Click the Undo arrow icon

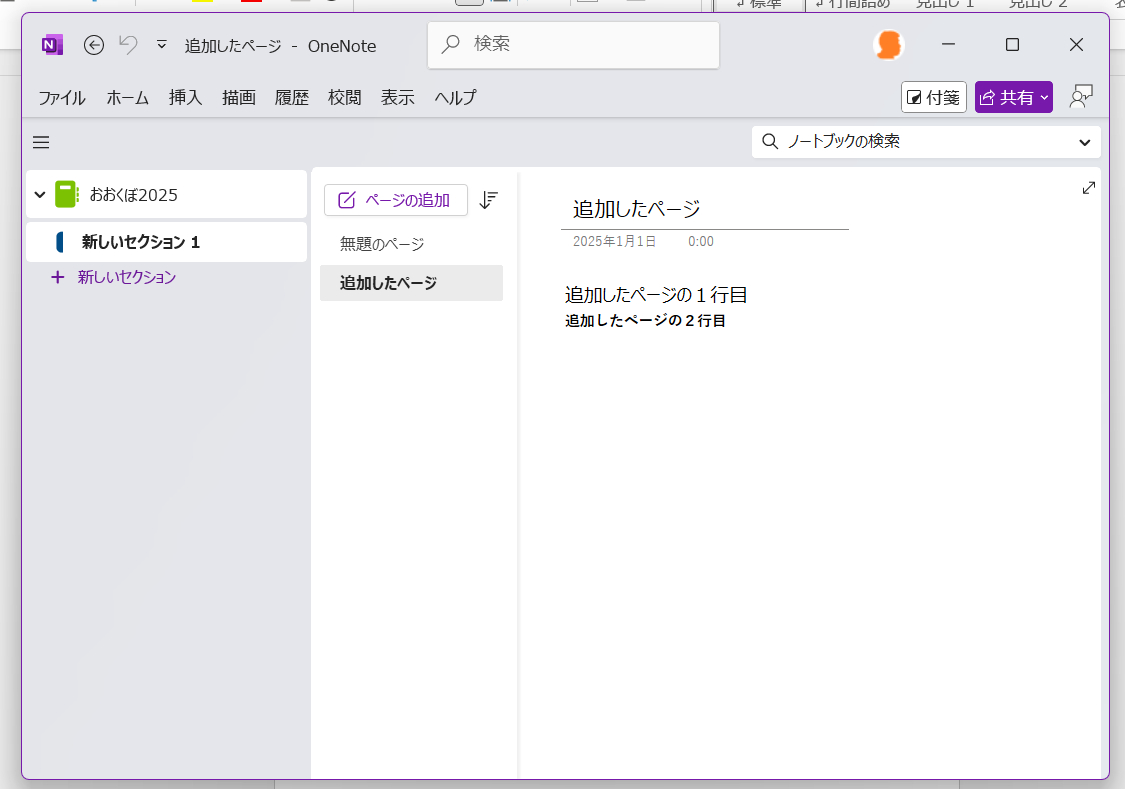[127, 44]
